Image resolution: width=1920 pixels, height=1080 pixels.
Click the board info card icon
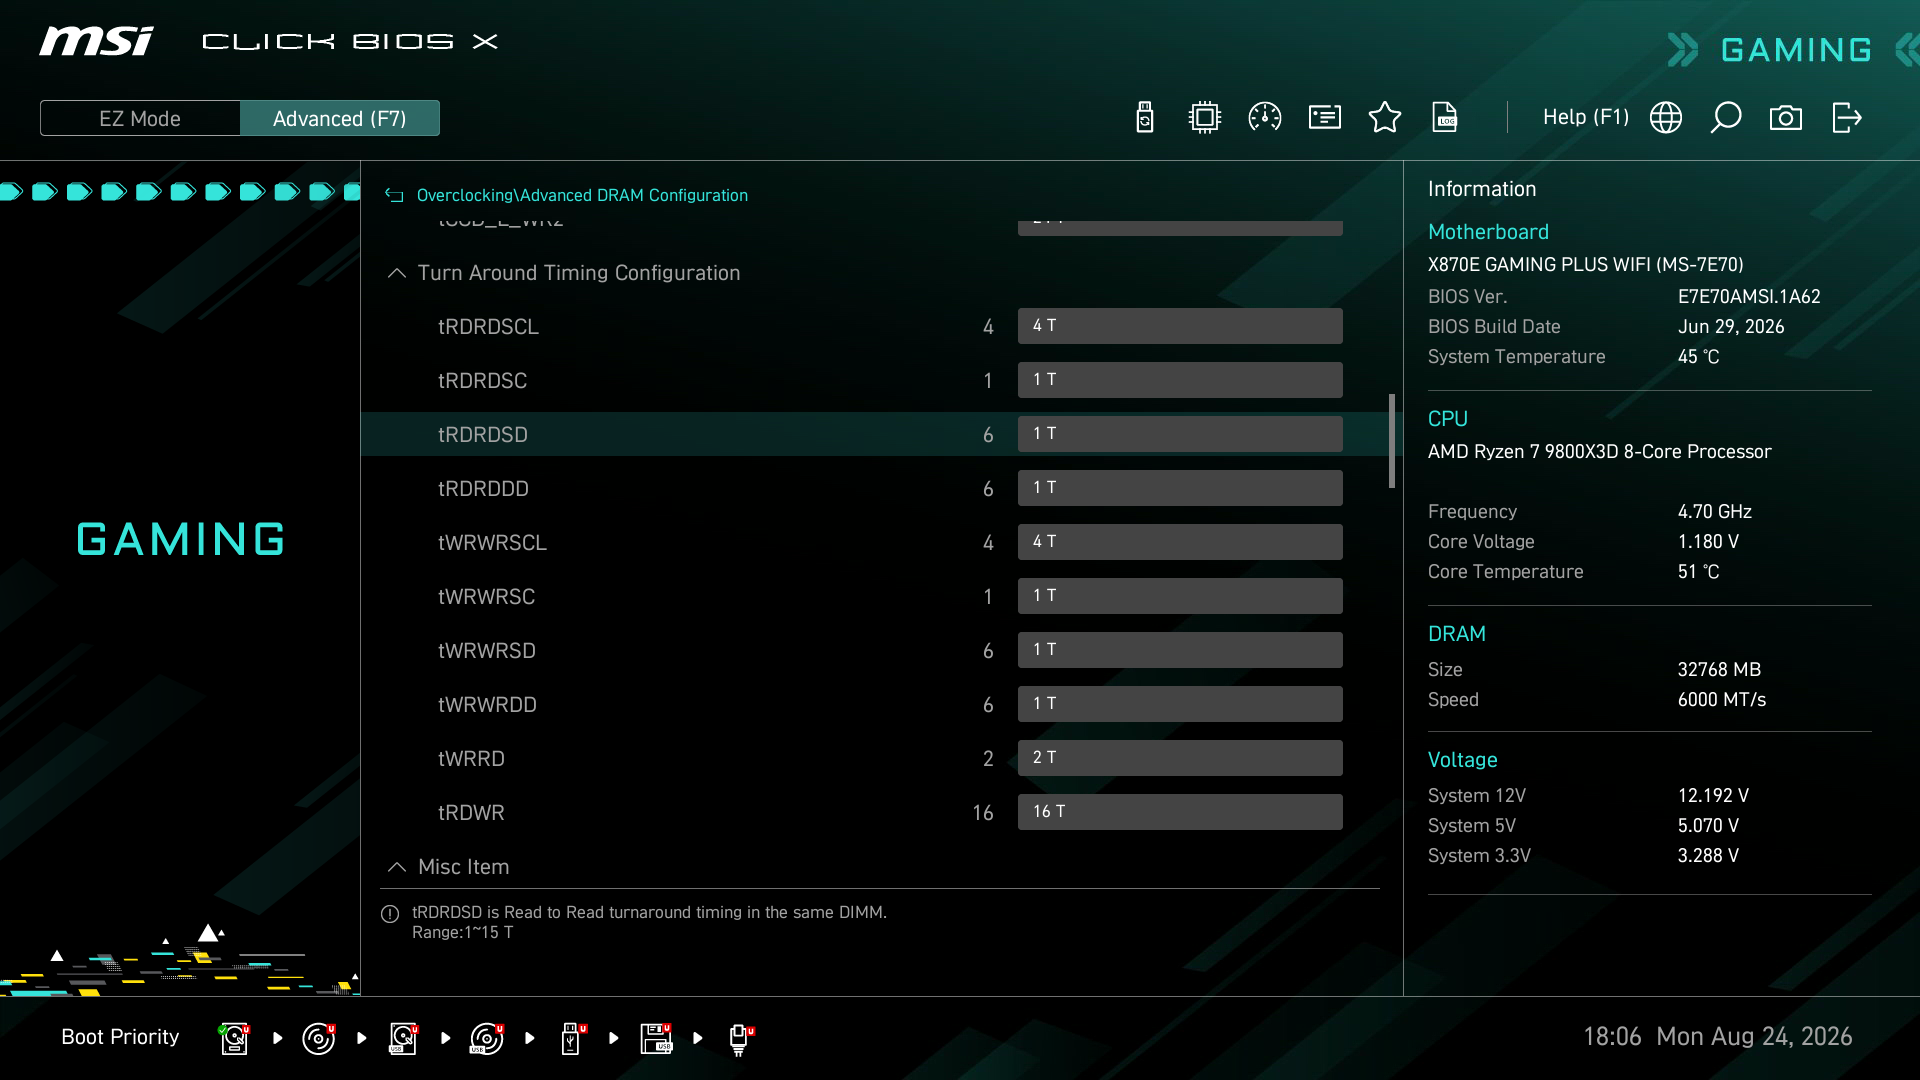1325,118
